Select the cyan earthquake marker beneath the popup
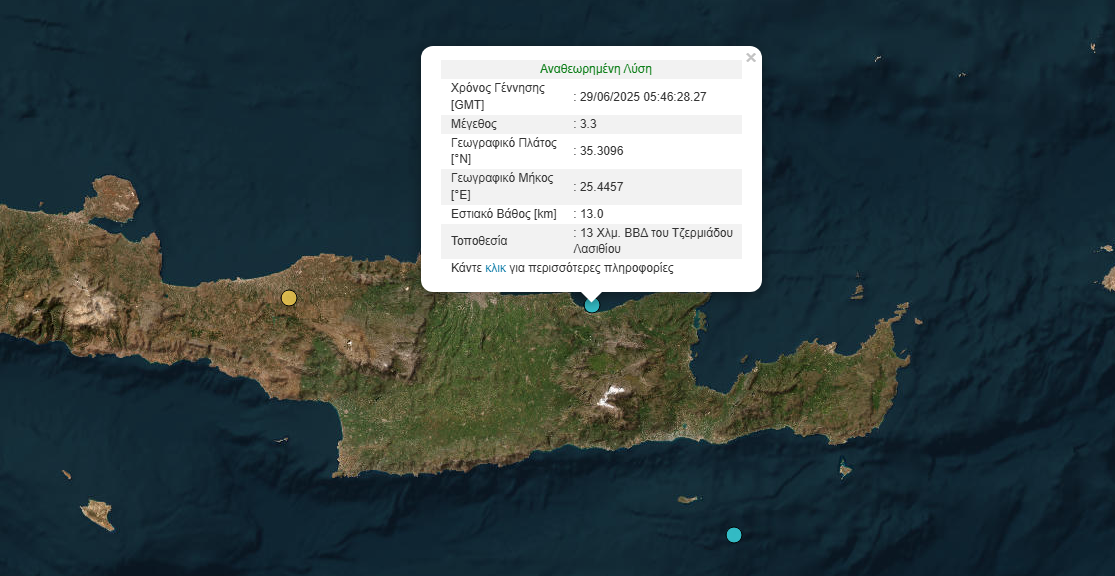This screenshot has width=1115, height=576. point(592,304)
